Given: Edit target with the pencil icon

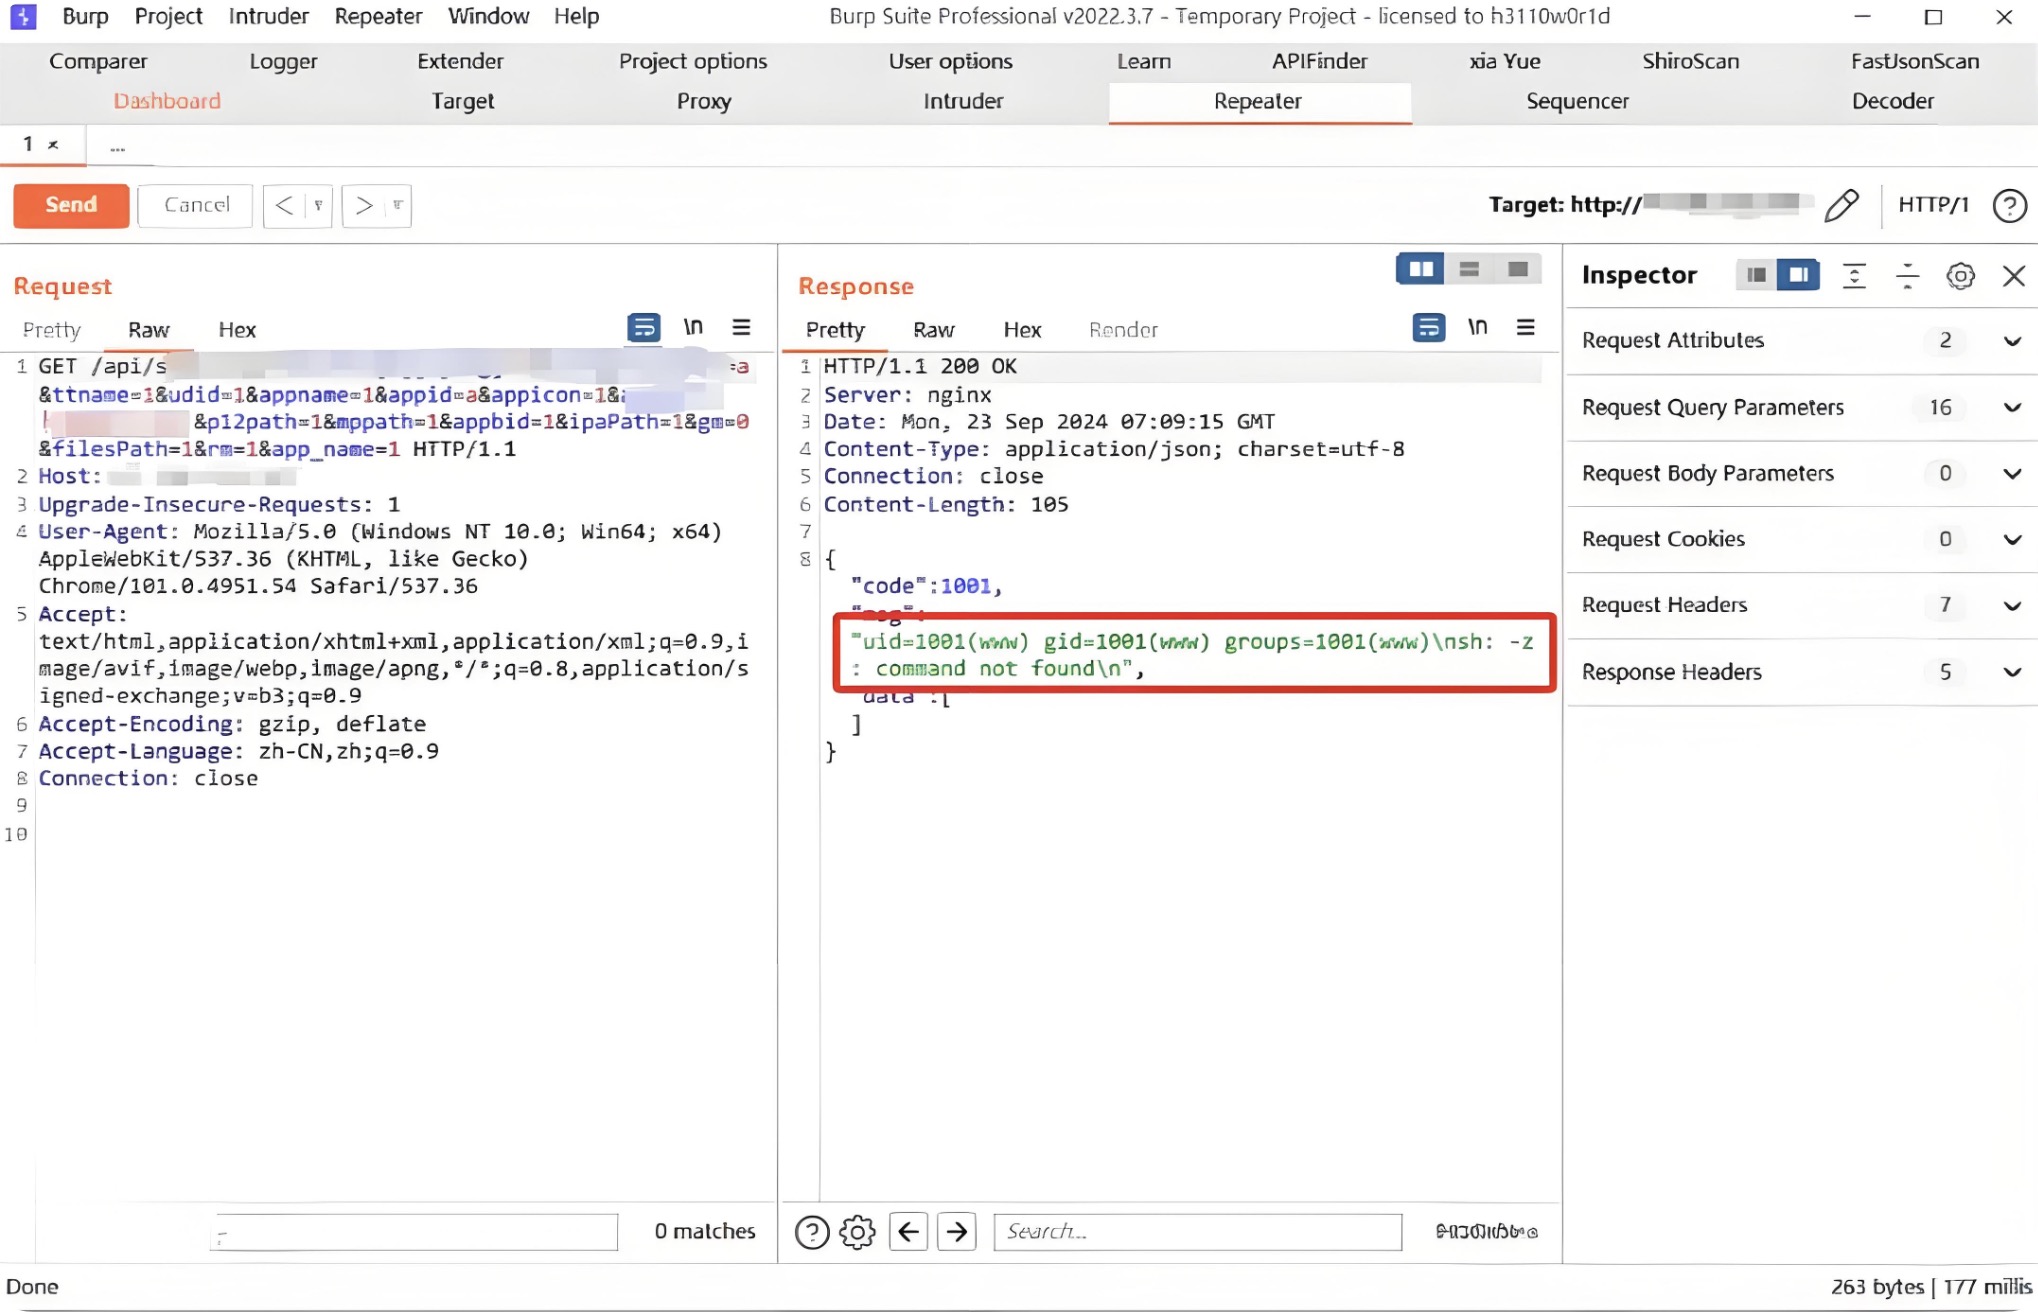Looking at the screenshot, I should pyautogui.click(x=1841, y=205).
